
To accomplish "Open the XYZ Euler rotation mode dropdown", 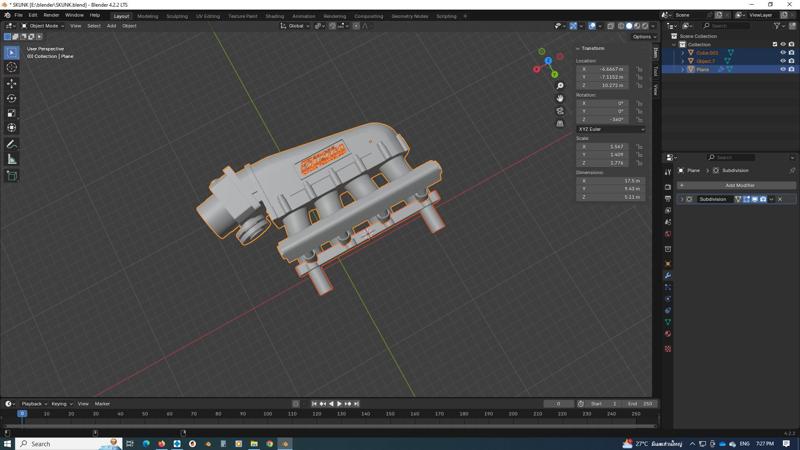I will coord(611,129).
